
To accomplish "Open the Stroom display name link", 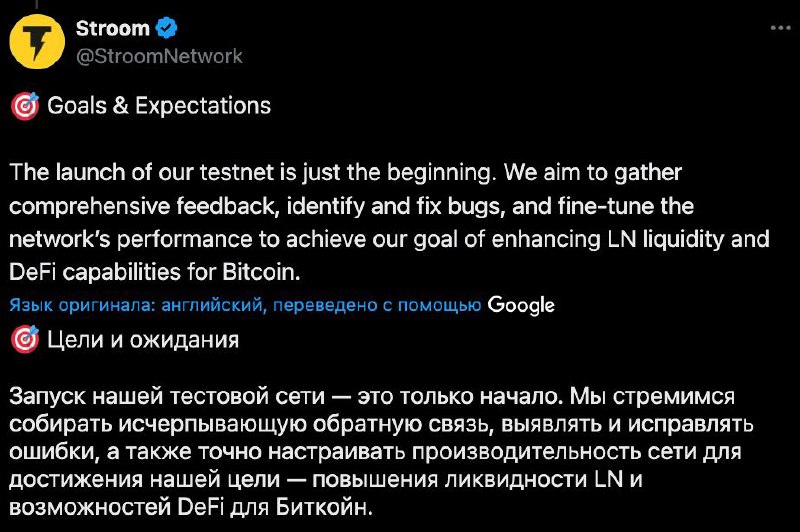I will click(113, 28).
